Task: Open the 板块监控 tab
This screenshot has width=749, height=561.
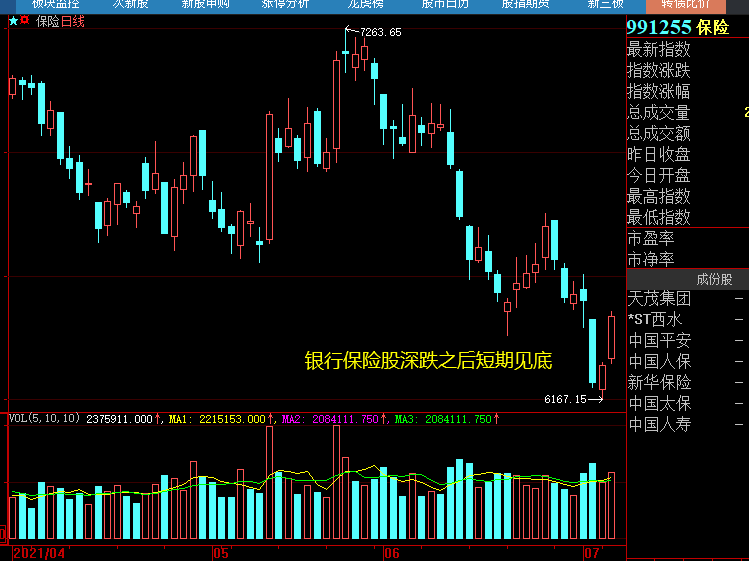Action: 55,4
